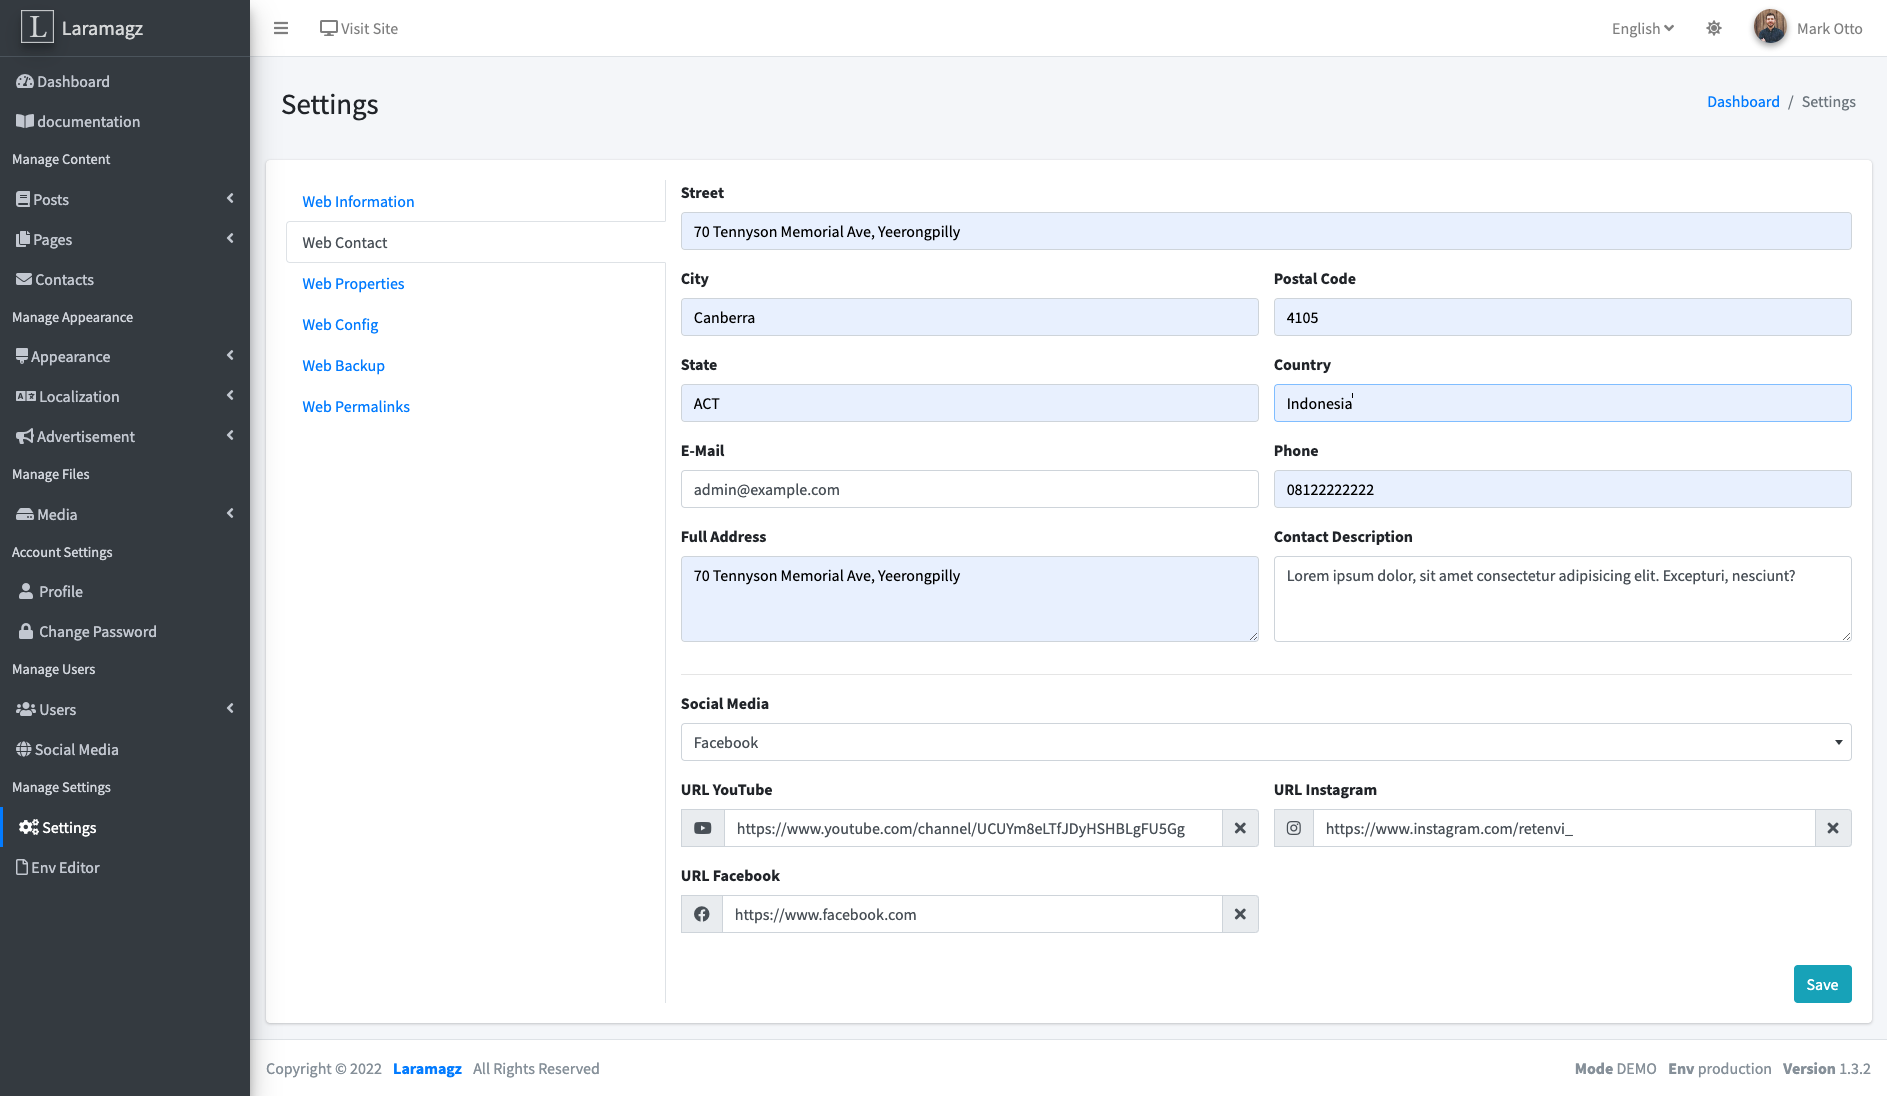The height and width of the screenshot is (1096, 1887).
Task: Switch to the Web Properties tab
Action: click(x=353, y=283)
